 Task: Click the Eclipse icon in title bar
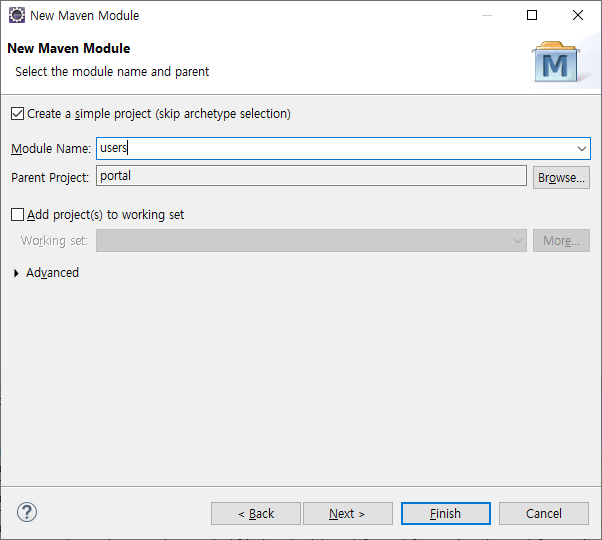[17, 15]
